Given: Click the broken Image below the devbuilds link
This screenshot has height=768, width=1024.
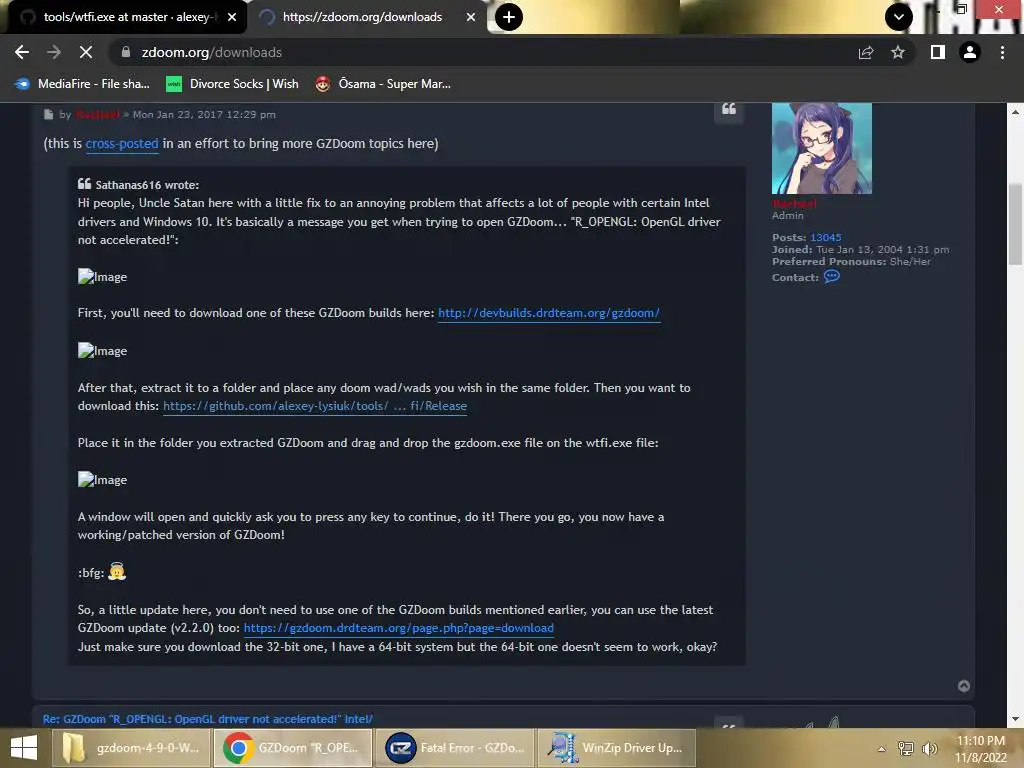Looking at the screenshot, I should click(103, 351).
